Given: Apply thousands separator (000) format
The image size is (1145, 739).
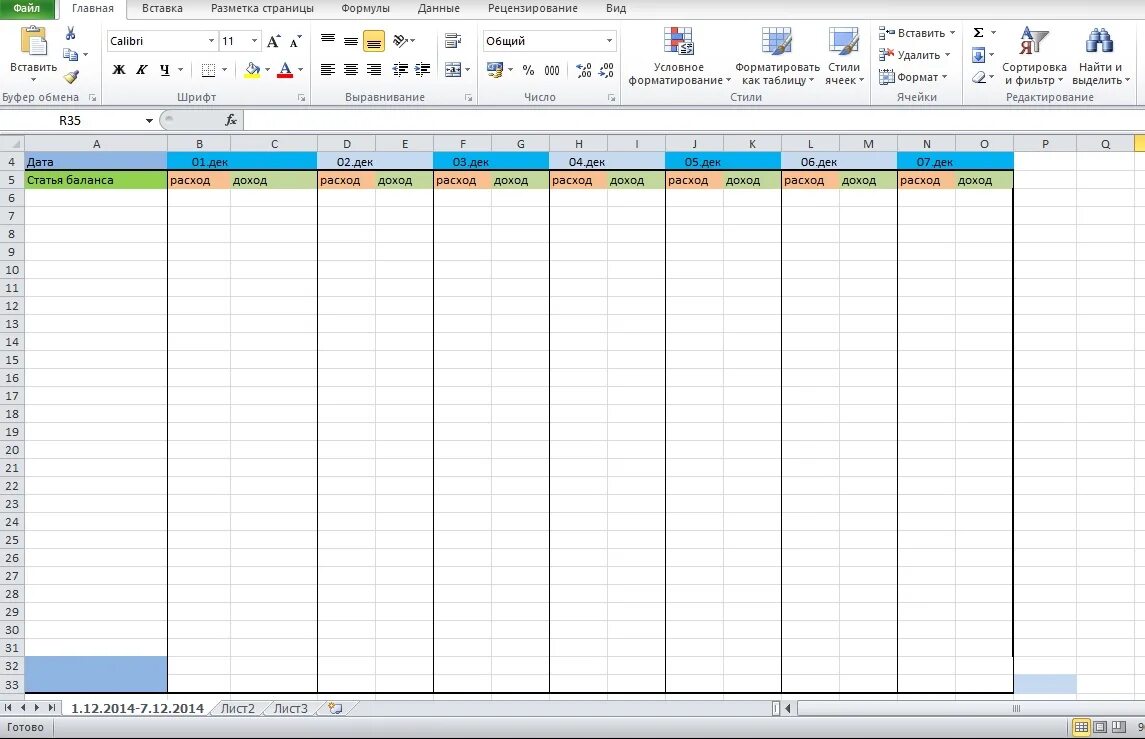Looking at the screenshot, I should tap(551, 70).
